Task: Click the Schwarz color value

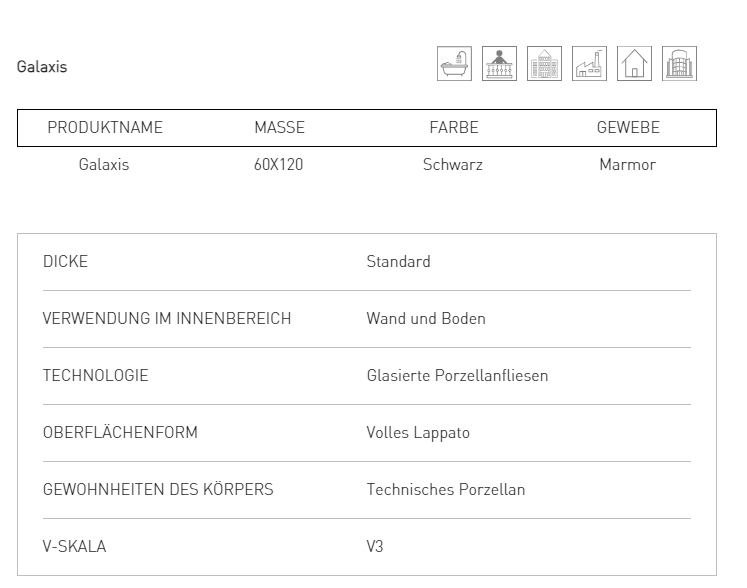Action: [453, 164]
